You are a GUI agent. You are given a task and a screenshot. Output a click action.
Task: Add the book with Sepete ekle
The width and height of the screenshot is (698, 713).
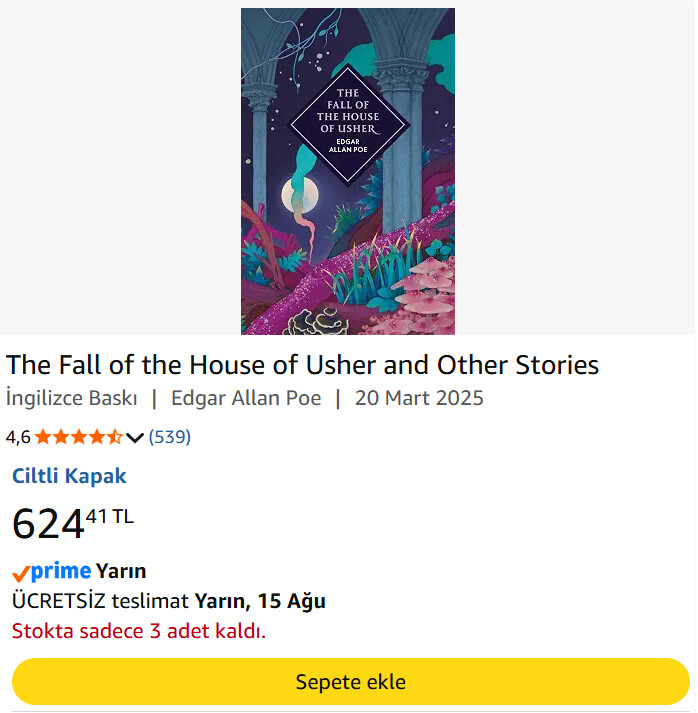tap(351, 682)
